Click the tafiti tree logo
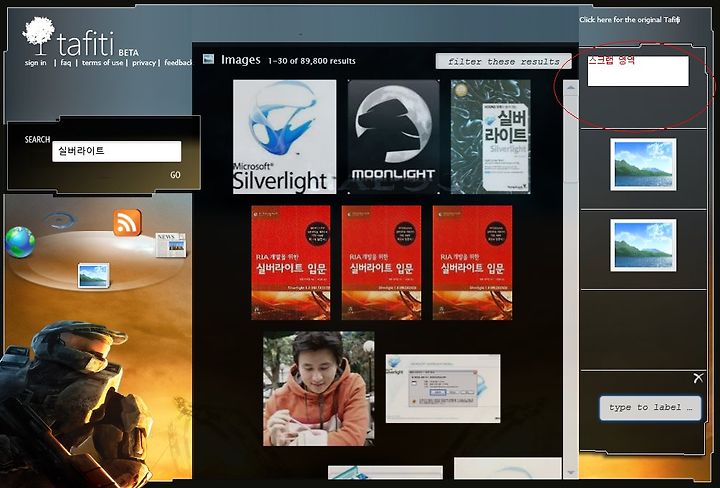 click(x=39, y=35)
